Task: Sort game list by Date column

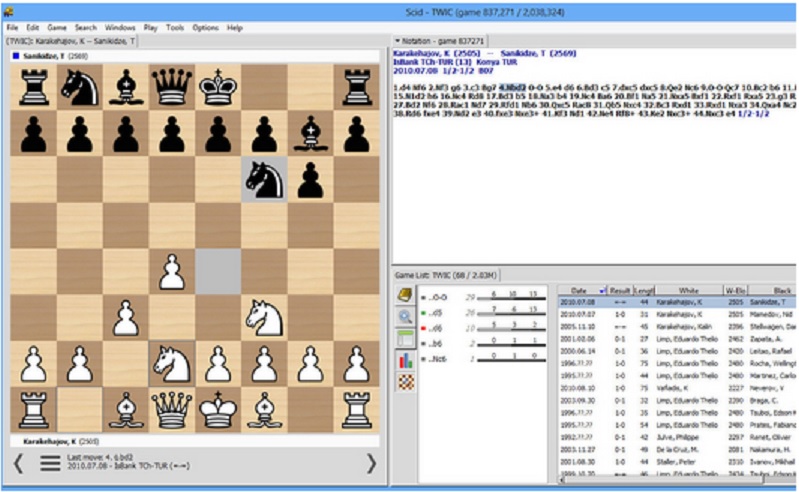Action: (582, 290)
